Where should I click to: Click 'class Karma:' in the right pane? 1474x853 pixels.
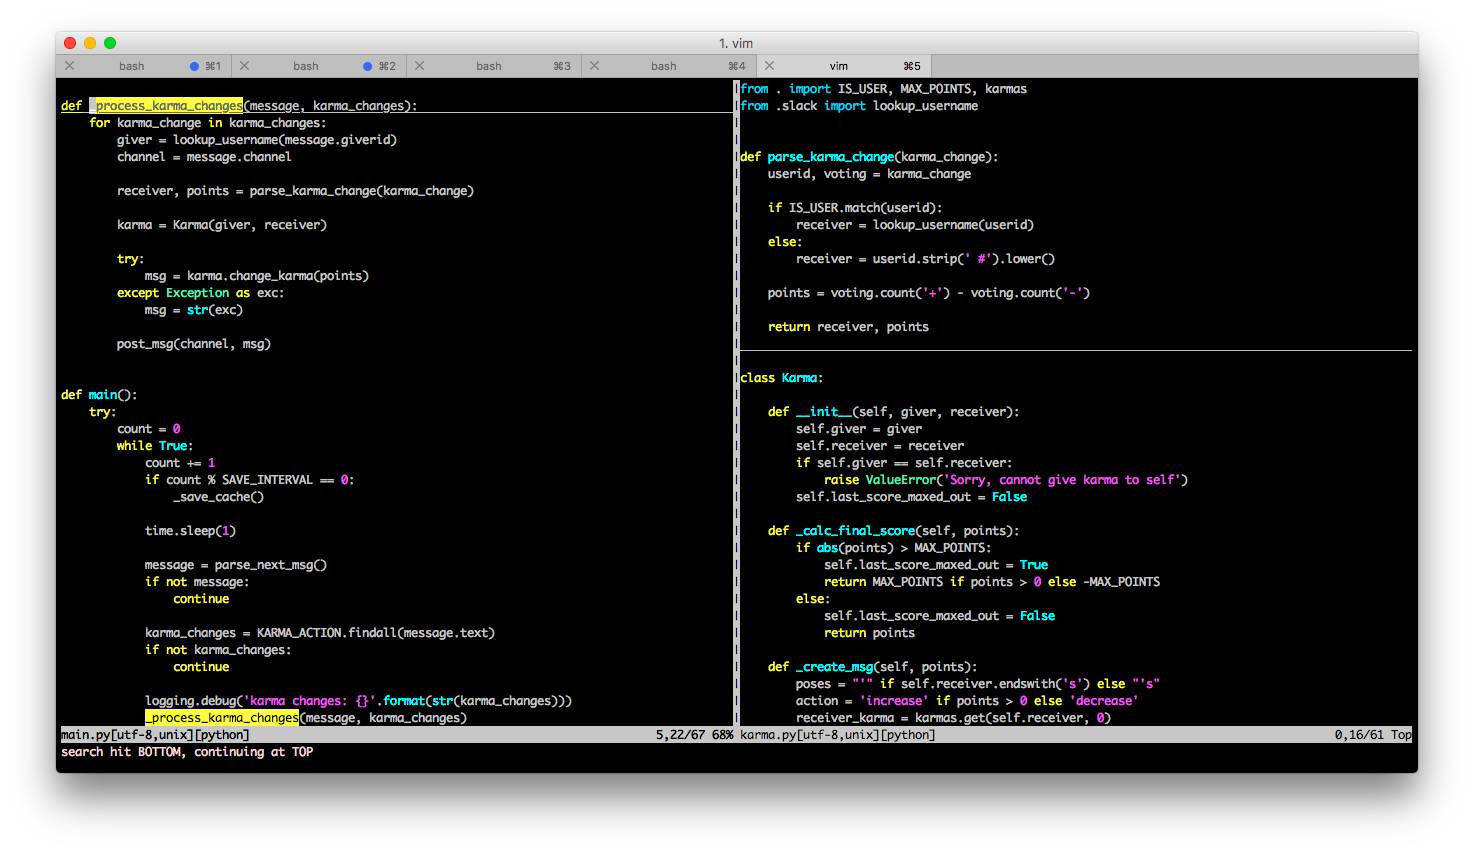(x=781, y=378)
